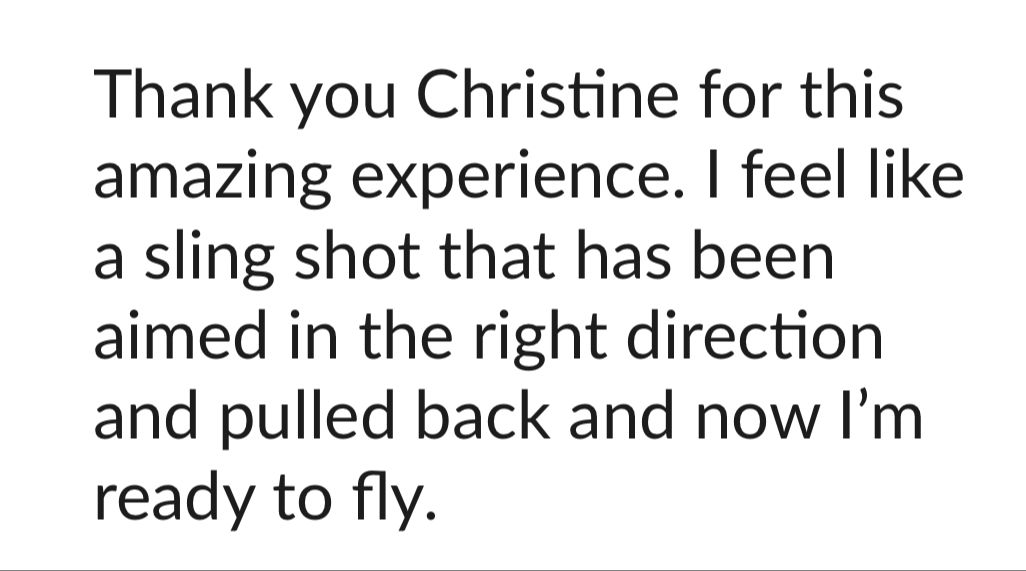
Task: Place the cursor on the word "experience"
Action: point(516,179)
